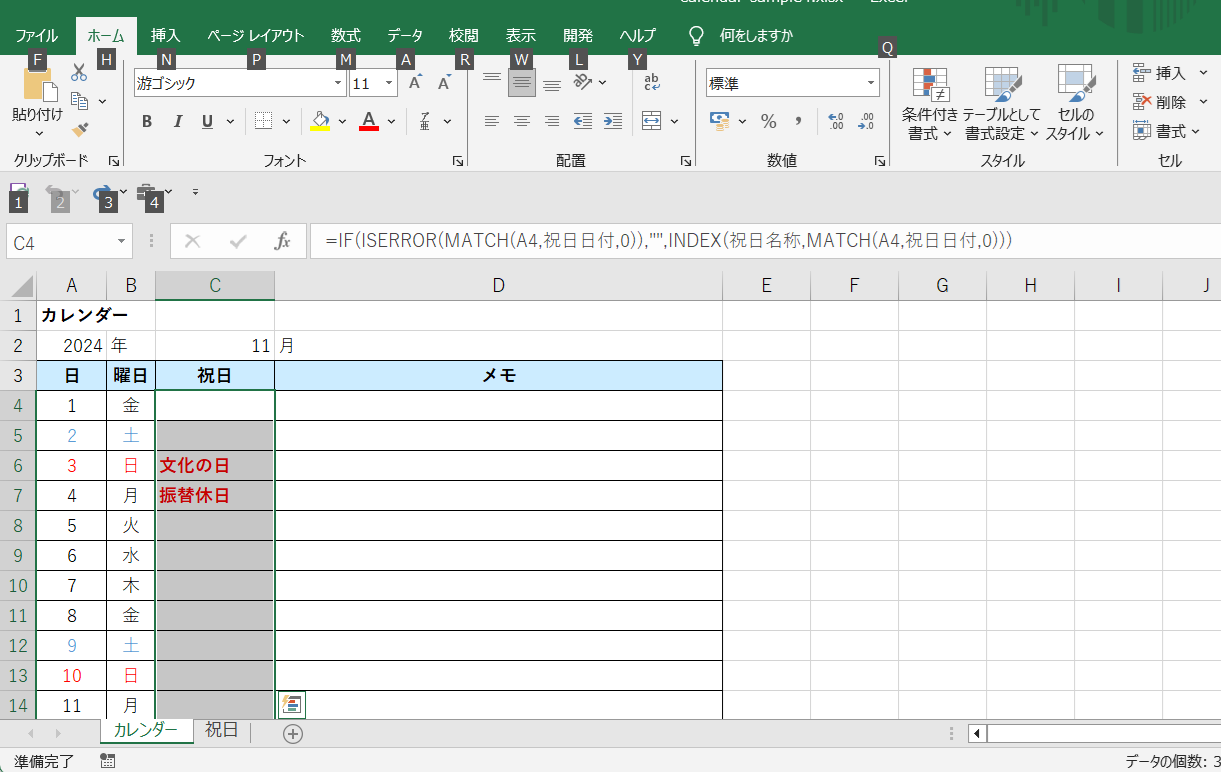Image resolution: width=1221 pixels, height=772 pixels.
Task: Switch to the 祝日 sheet tab
Action: click(221, 731)
